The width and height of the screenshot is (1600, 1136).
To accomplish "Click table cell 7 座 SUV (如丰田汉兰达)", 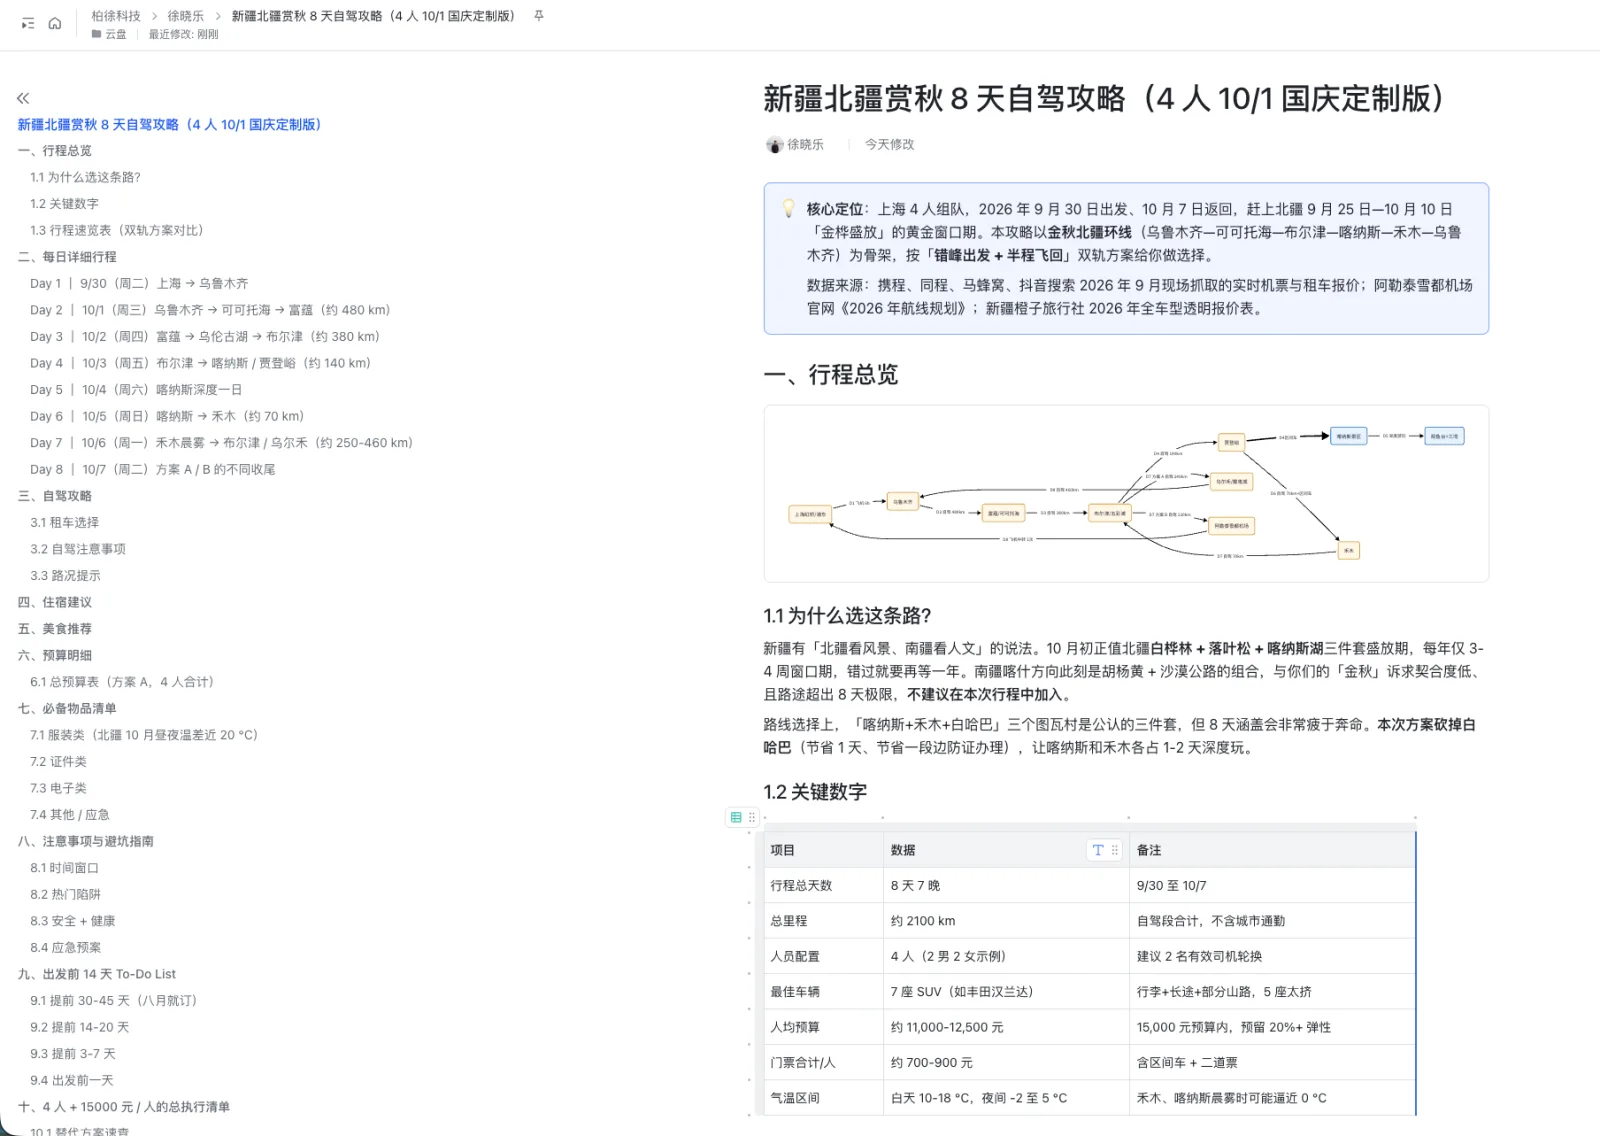I will click(1006, 992).
